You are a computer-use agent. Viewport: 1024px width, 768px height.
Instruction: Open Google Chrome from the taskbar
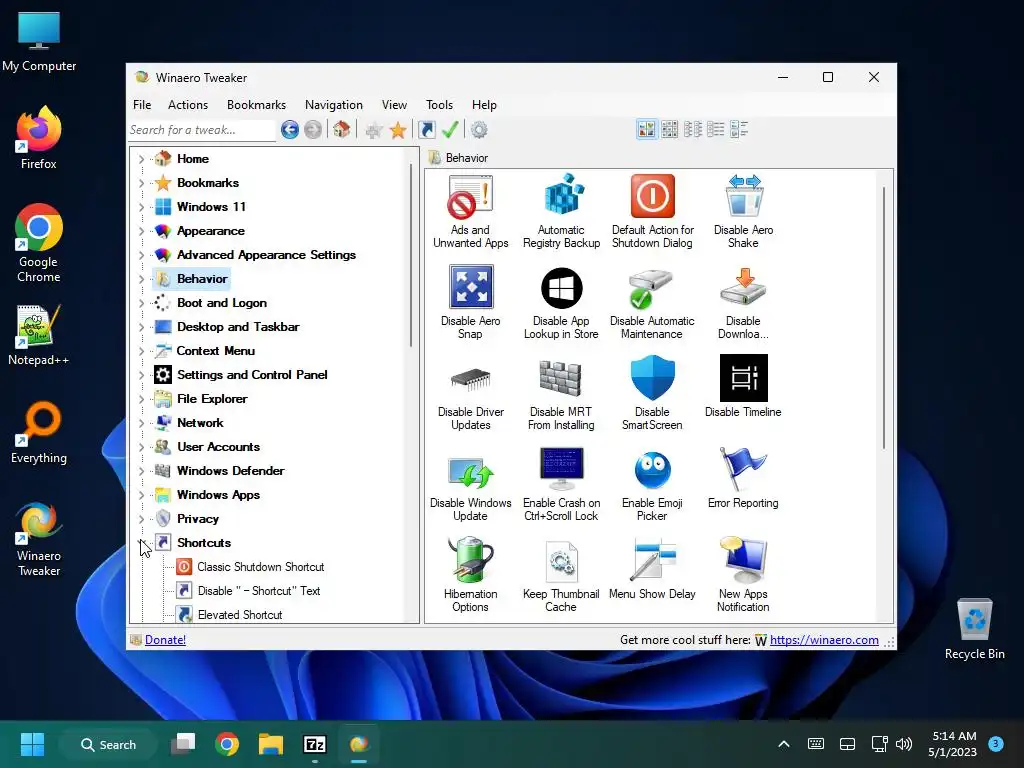(x=227, y=744)
